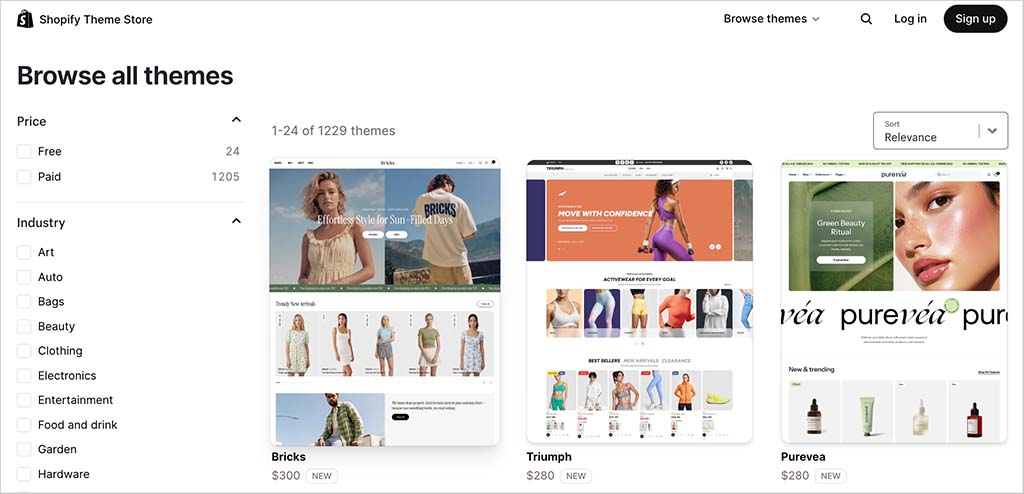Open the Triumph theme preview thumbnail
The image size is (1024, 494).
tap(639, 301)
